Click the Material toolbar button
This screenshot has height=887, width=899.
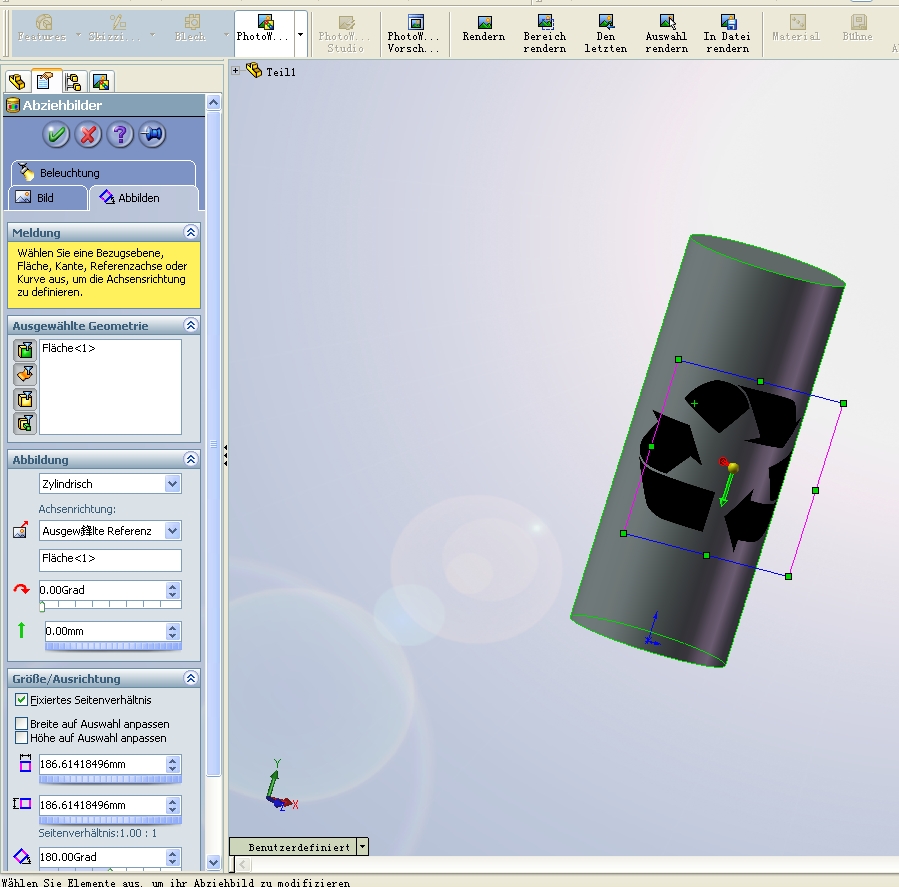coord(796,30)
